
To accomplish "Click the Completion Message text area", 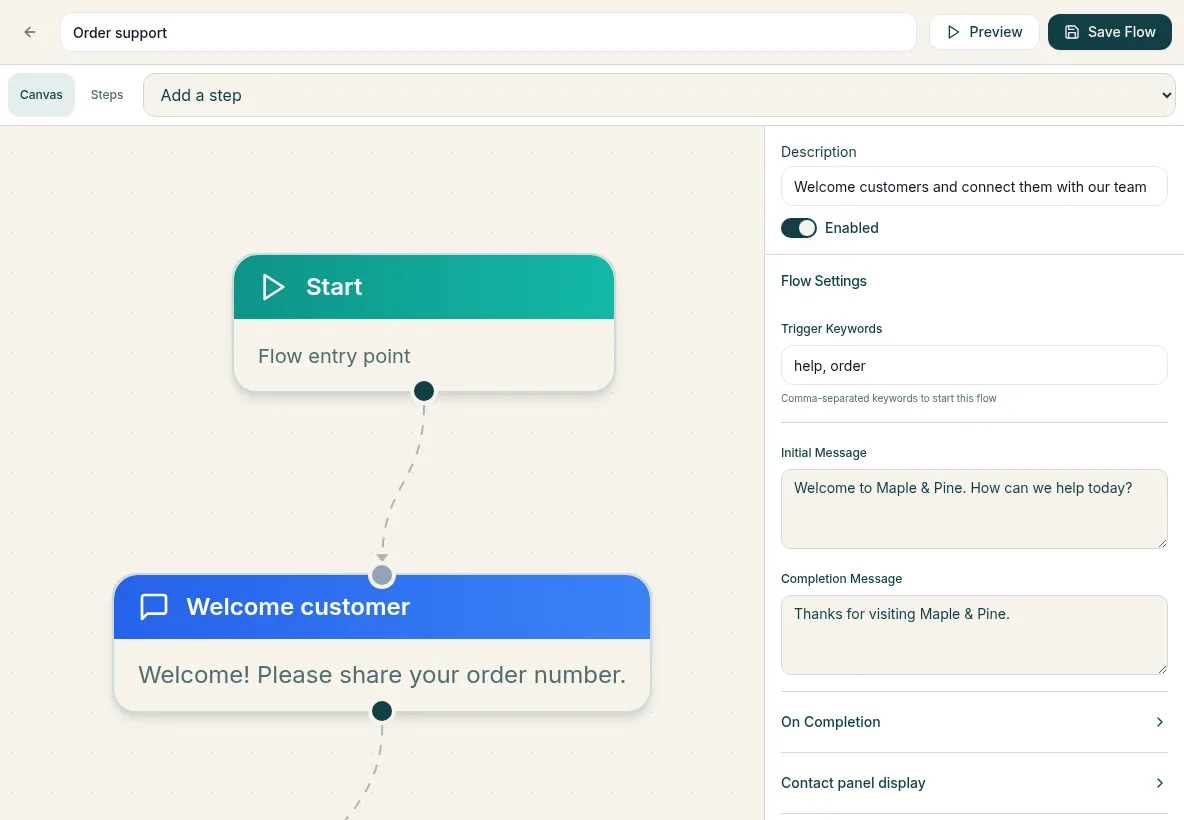I will pos(974,635).
